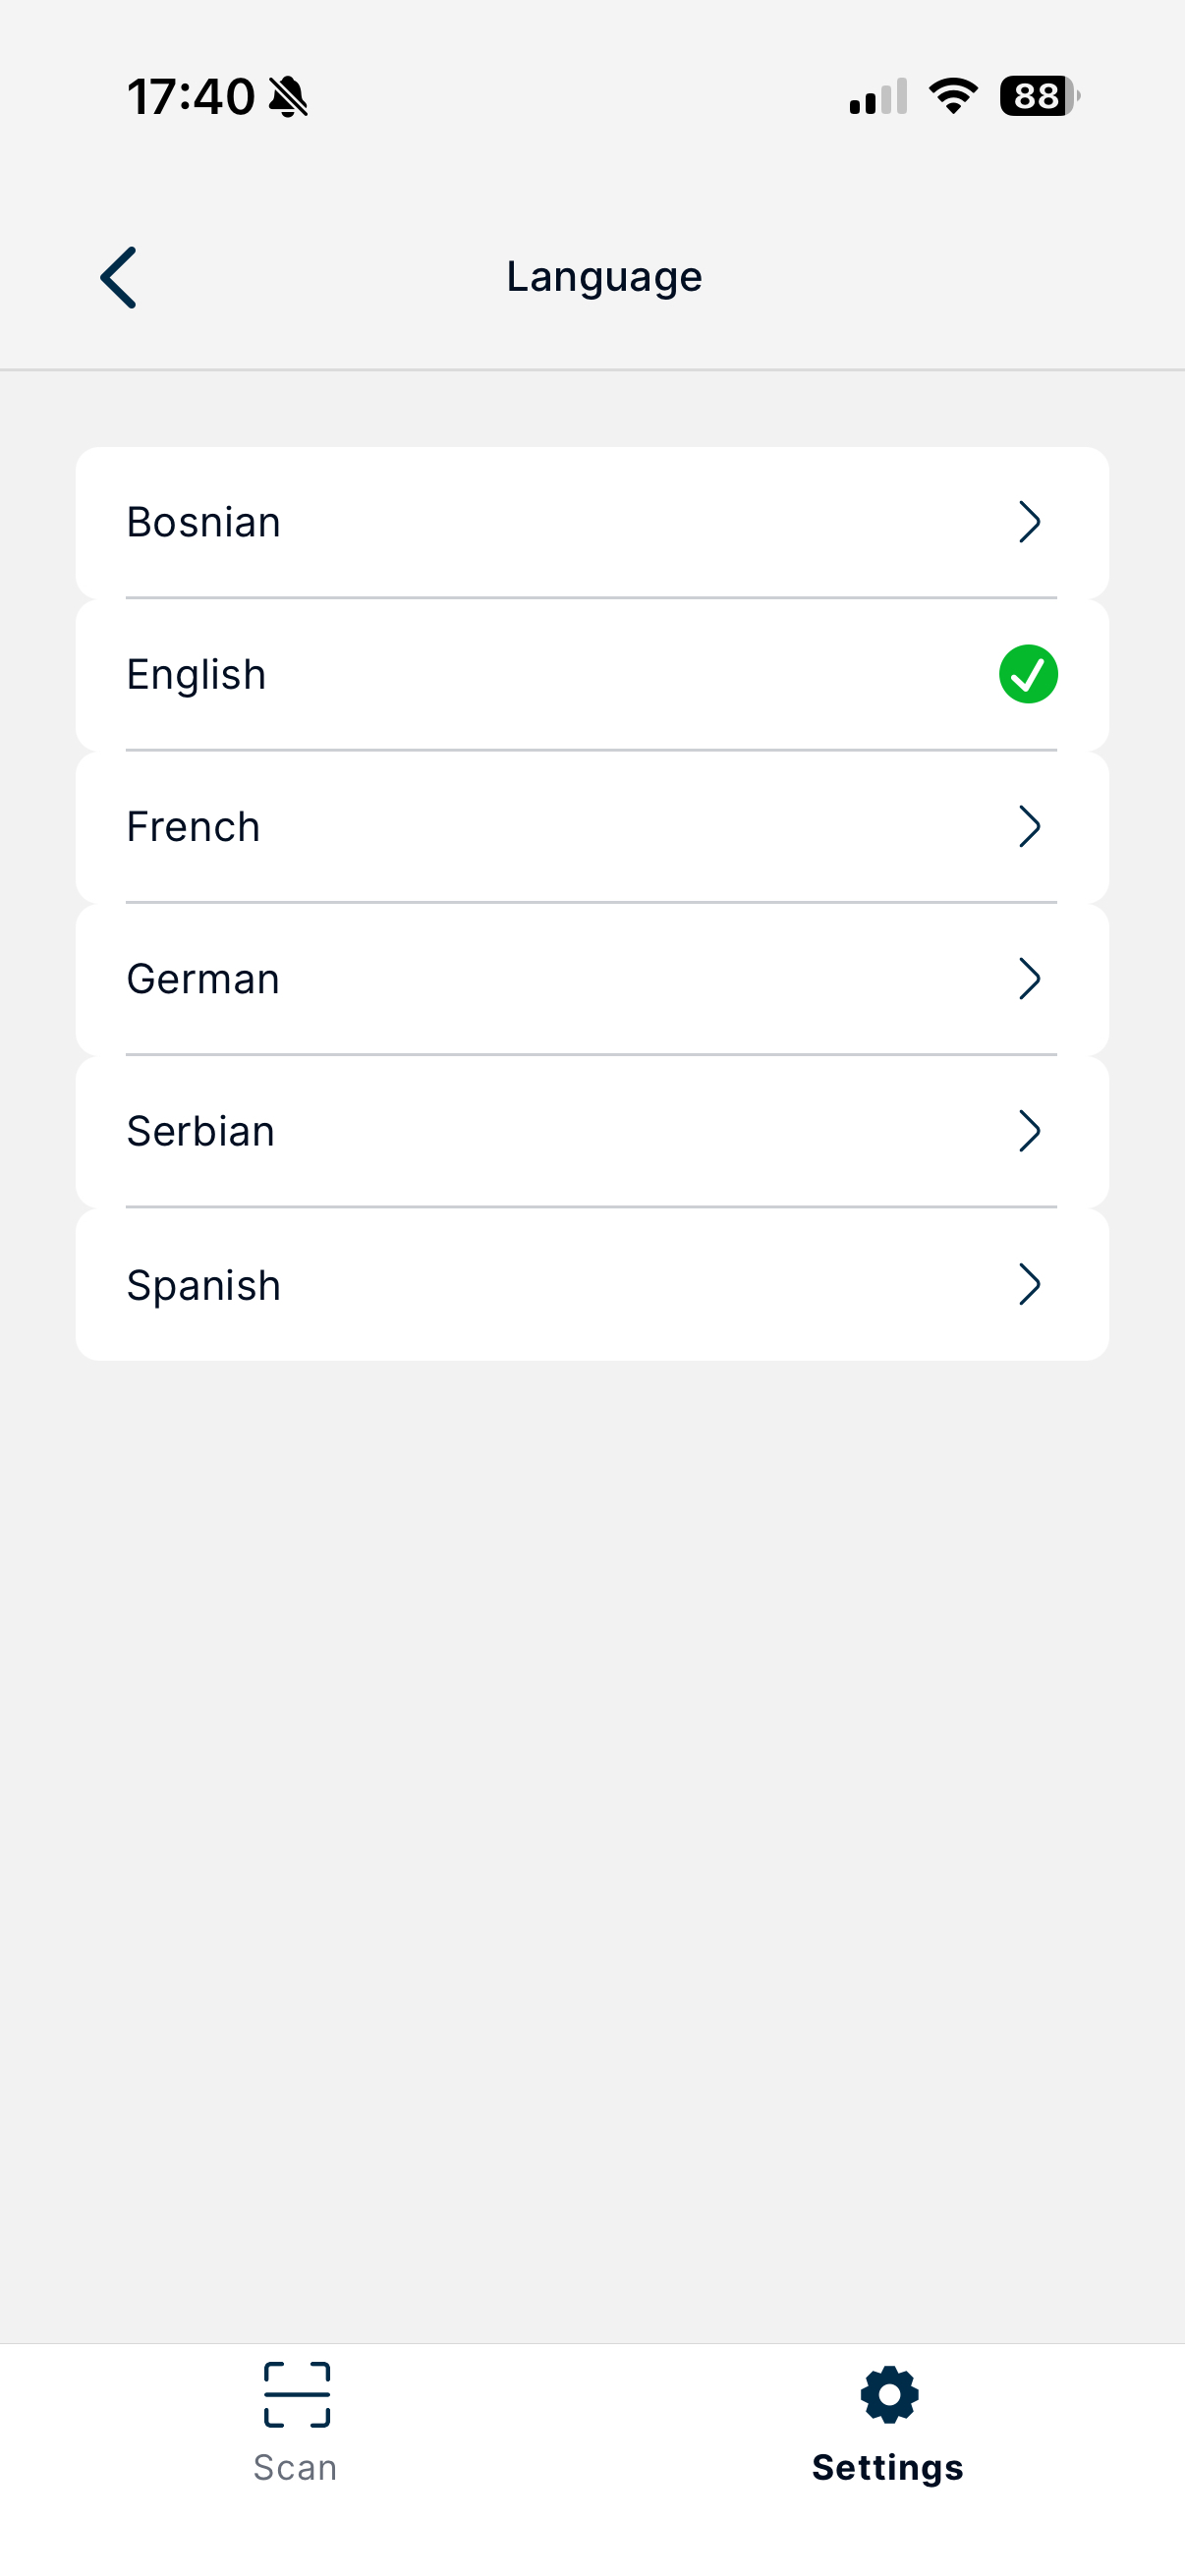Open the Scan frame icon
Viewport: 1185px width, 2576px height.
click(x=296, y=2395)
